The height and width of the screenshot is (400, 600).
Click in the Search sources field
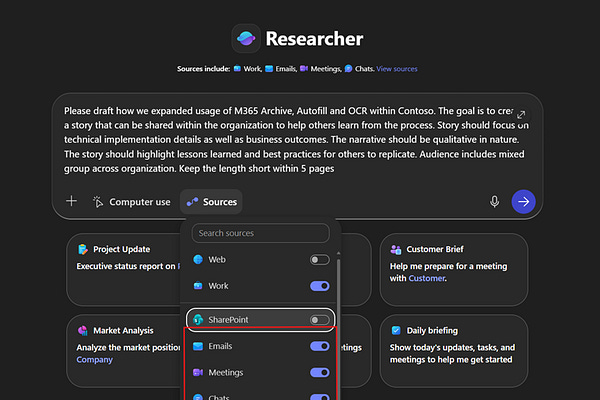[x=261, y=233]
